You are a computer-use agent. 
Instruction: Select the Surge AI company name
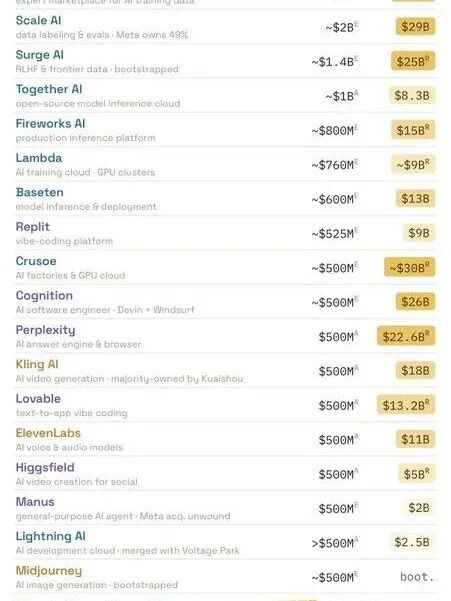[x=39, y=55]
